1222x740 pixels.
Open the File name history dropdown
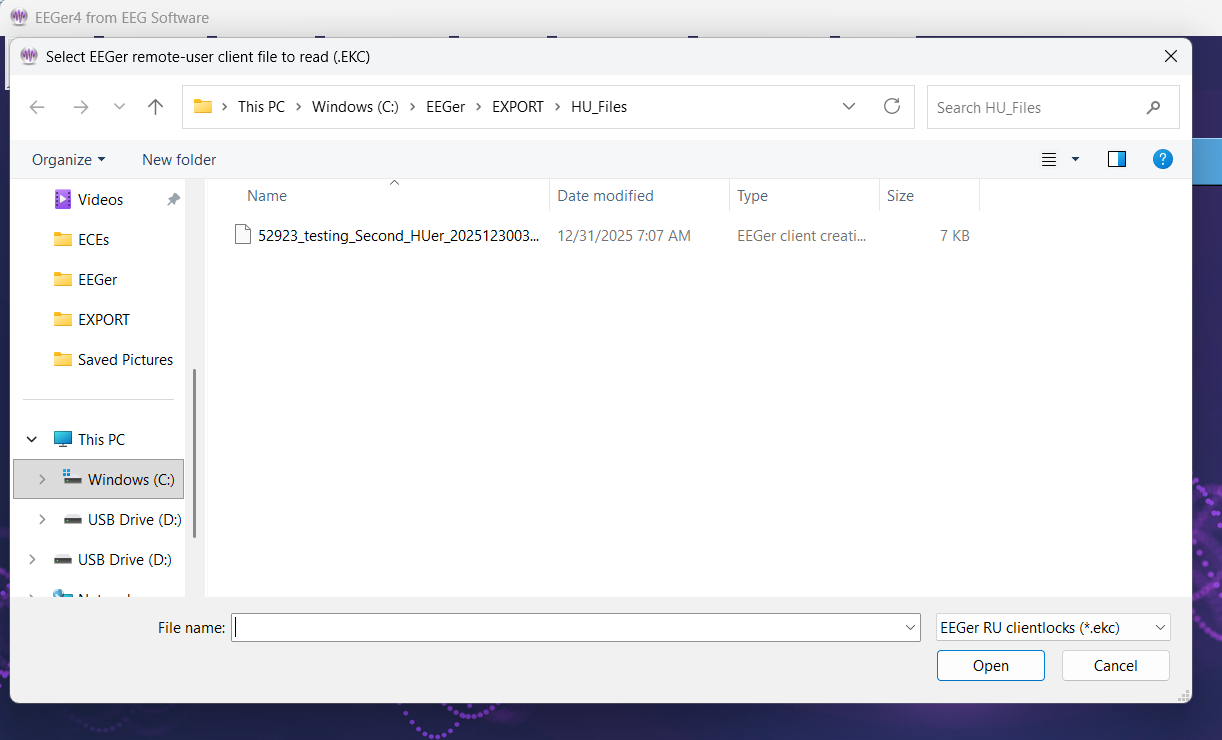(911, 627)
